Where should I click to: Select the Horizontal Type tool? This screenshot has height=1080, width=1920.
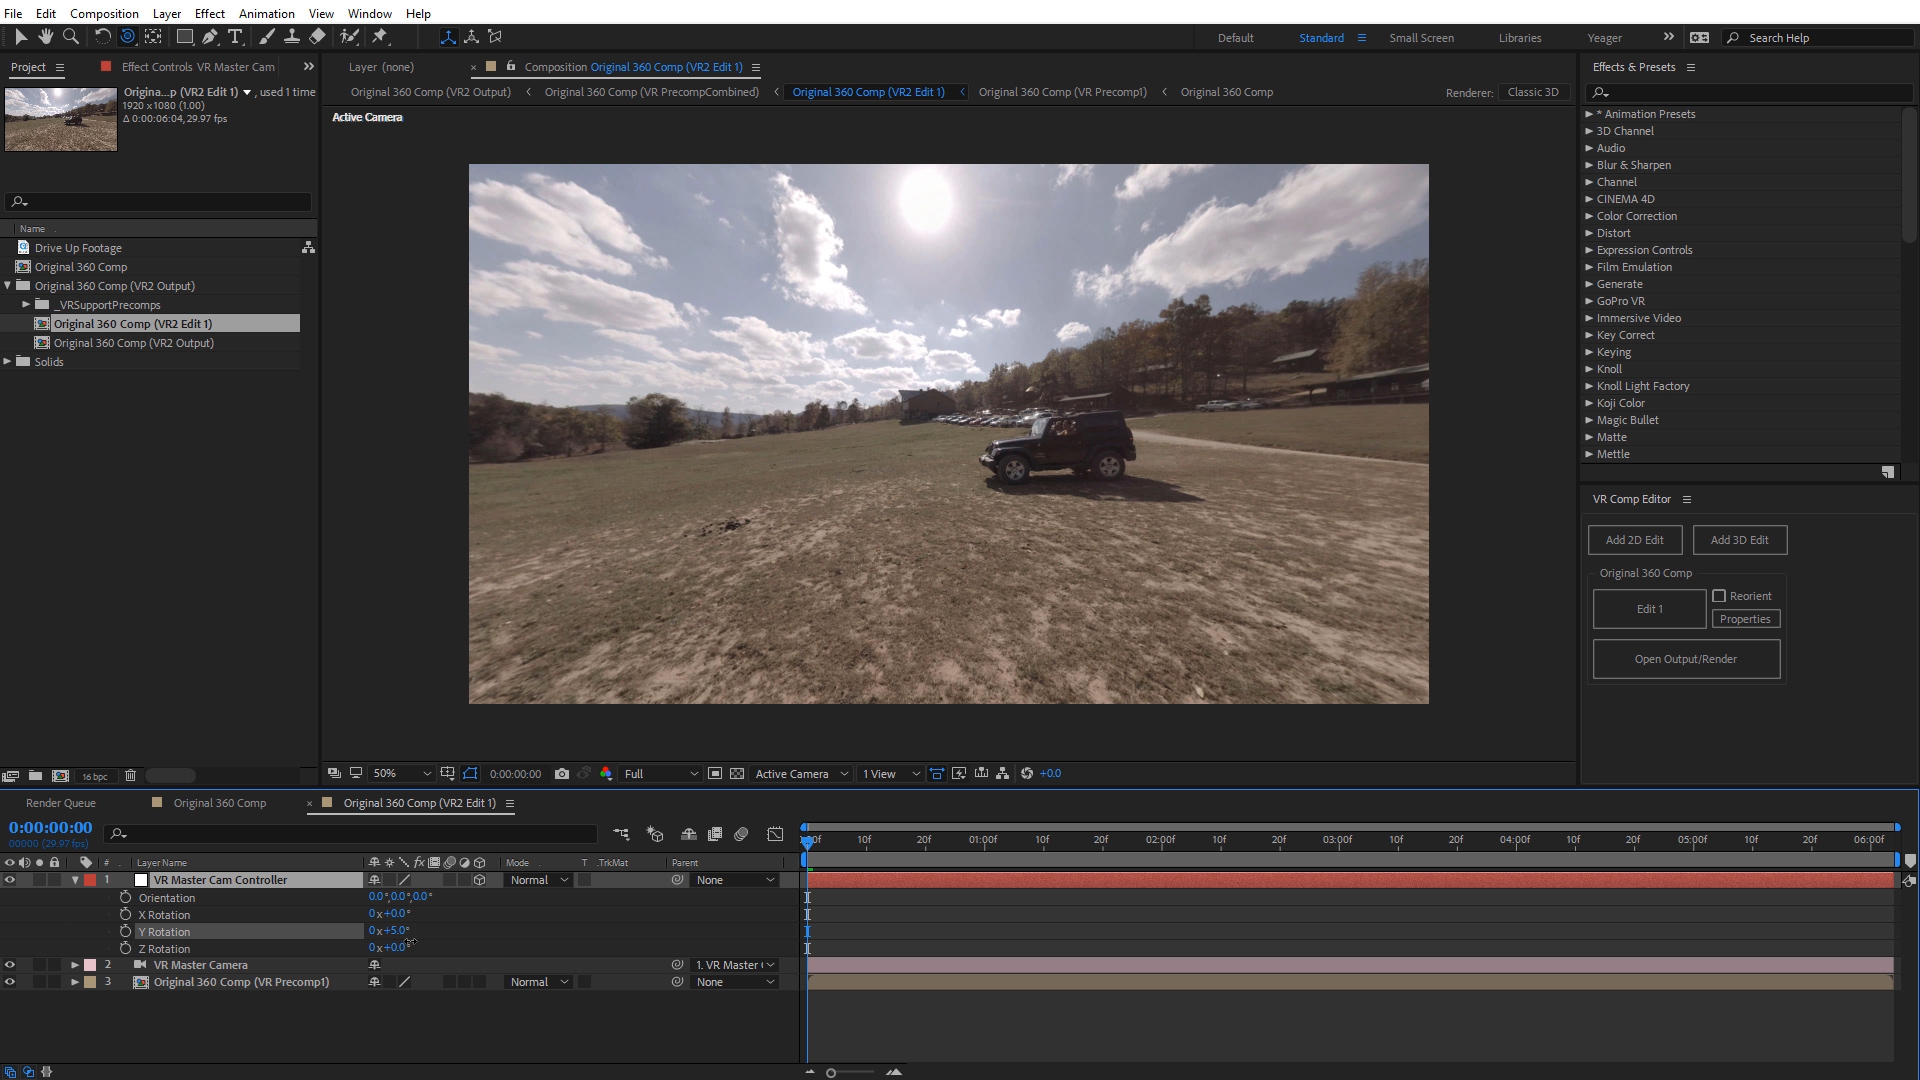[x=235, y=37]
